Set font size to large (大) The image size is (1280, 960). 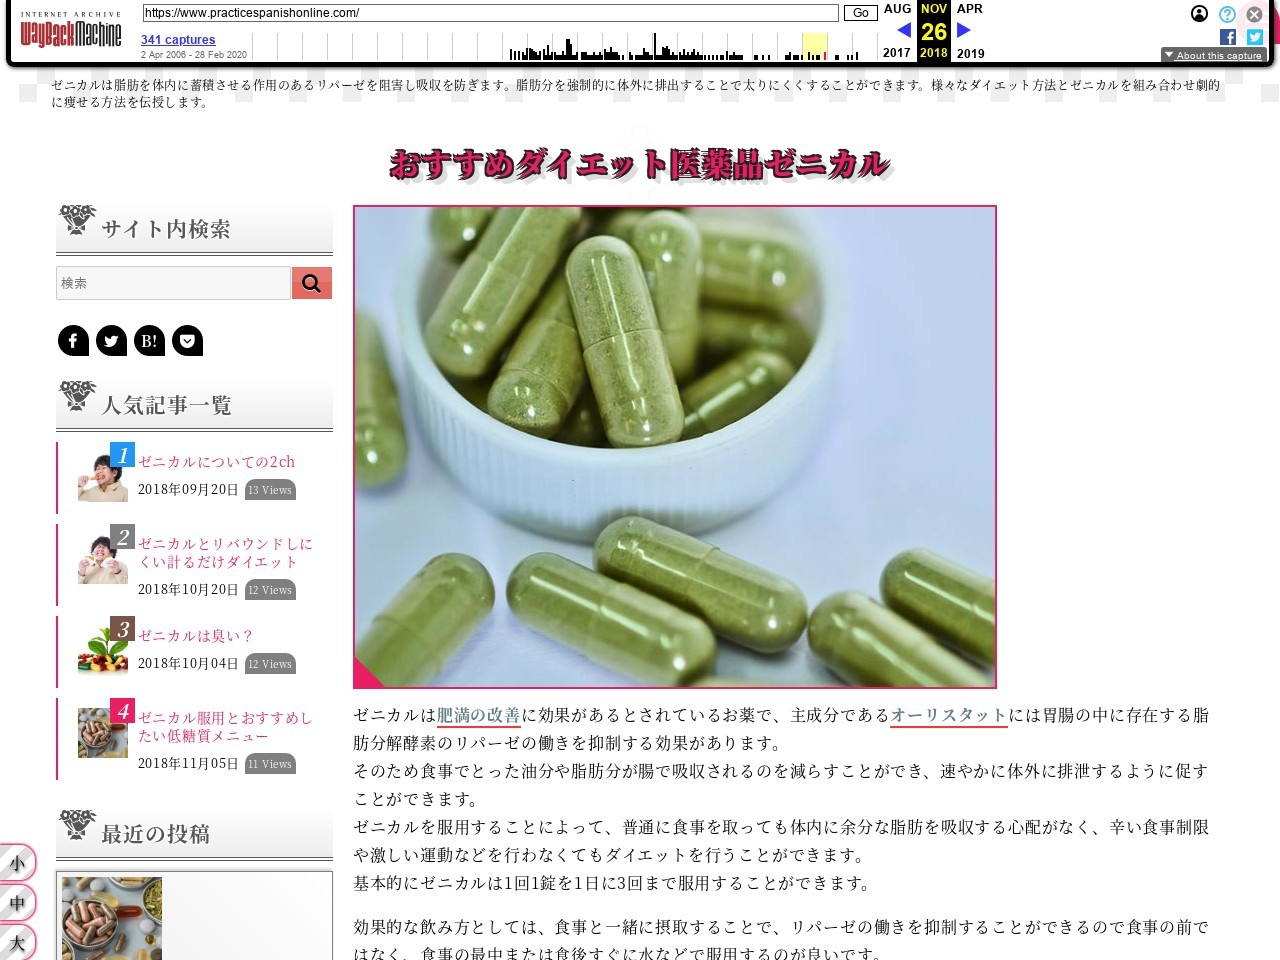[17, 941]
